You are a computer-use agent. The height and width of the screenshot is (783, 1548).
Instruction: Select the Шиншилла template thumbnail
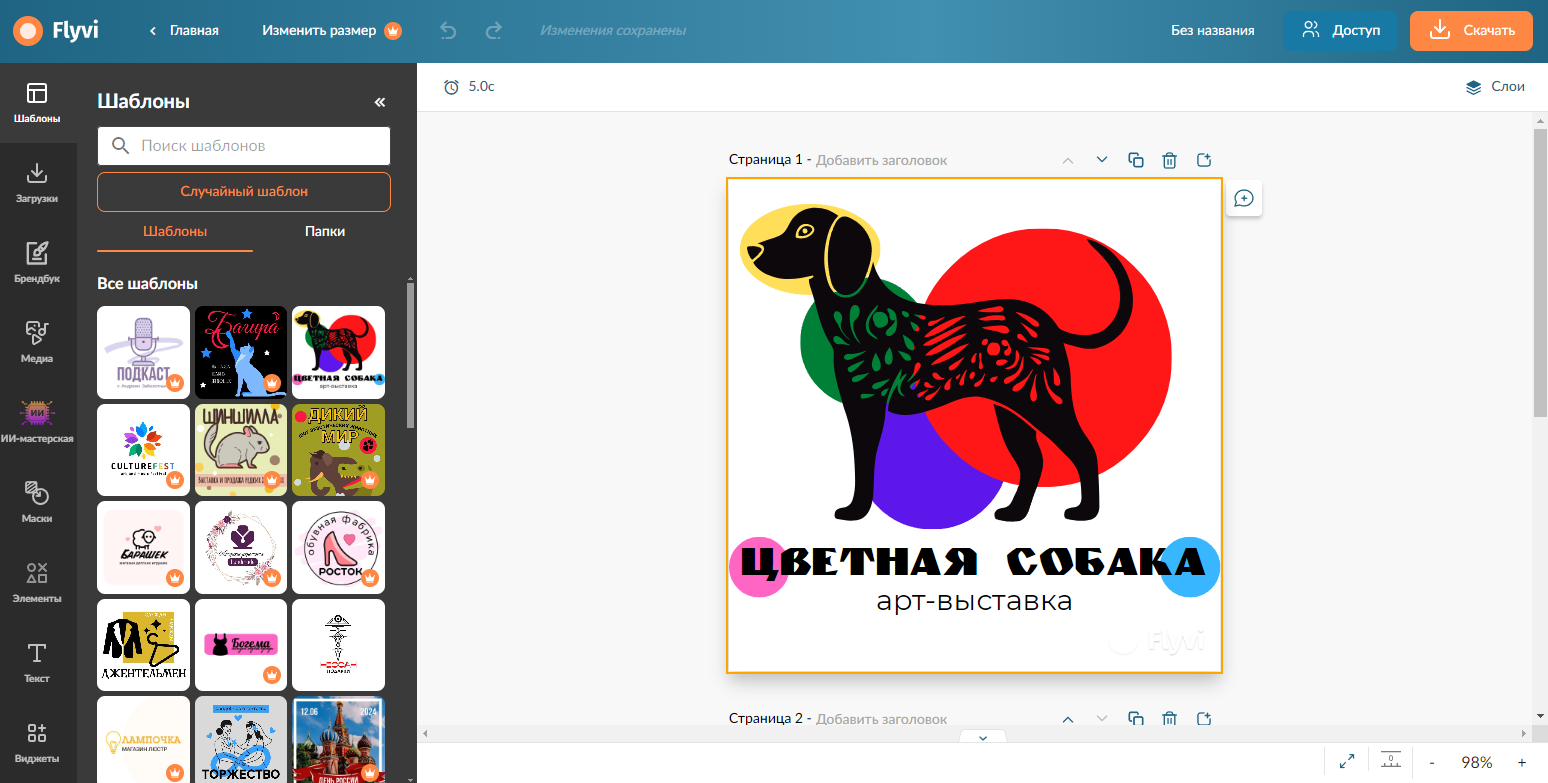[x=241, y=450]
